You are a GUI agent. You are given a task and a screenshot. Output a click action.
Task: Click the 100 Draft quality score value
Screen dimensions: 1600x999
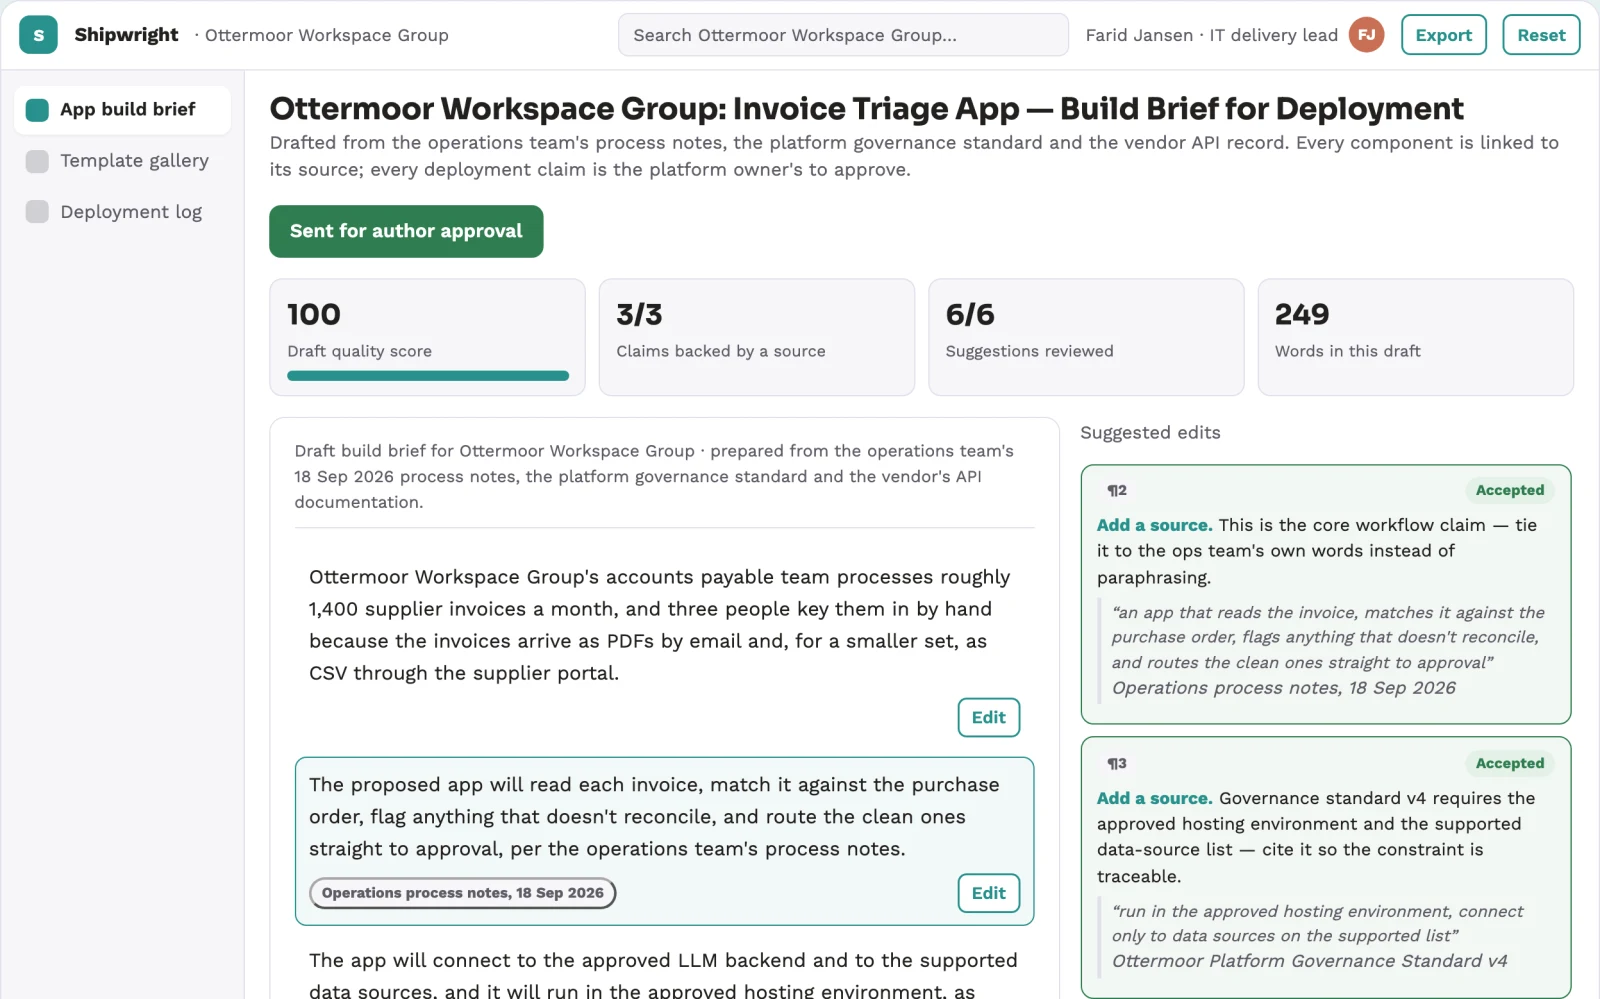314,315
